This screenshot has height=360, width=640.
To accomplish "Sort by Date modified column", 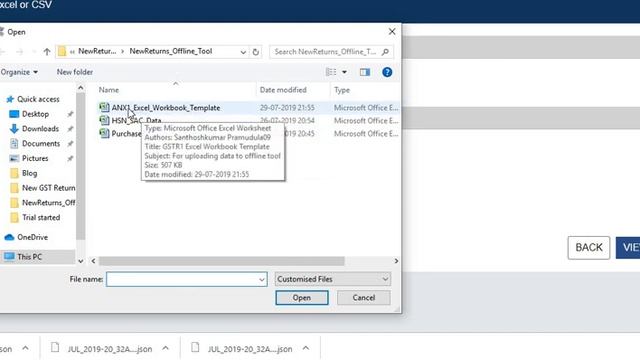I will (x=283, y=90).
